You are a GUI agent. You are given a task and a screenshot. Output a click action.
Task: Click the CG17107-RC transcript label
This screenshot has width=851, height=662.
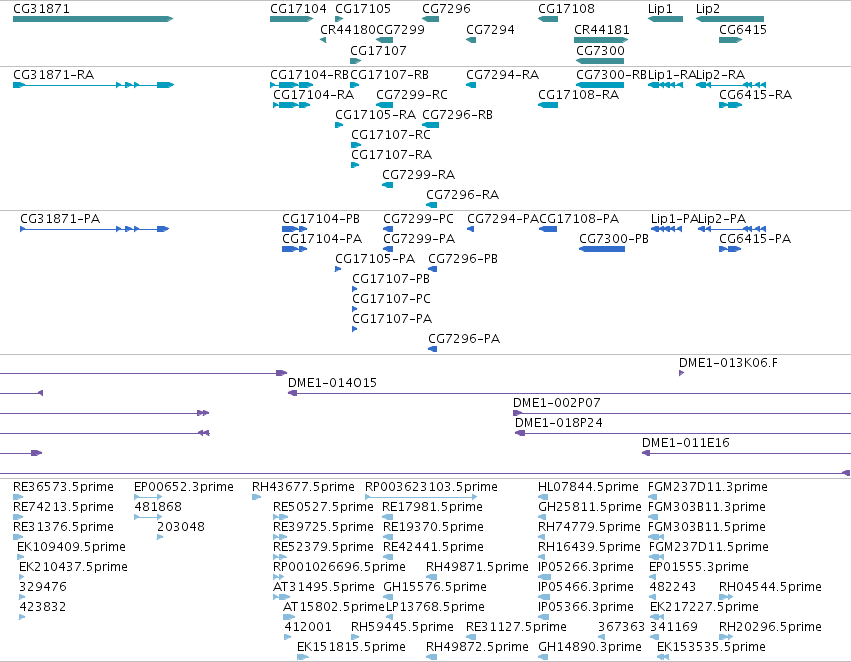(391, 135)
